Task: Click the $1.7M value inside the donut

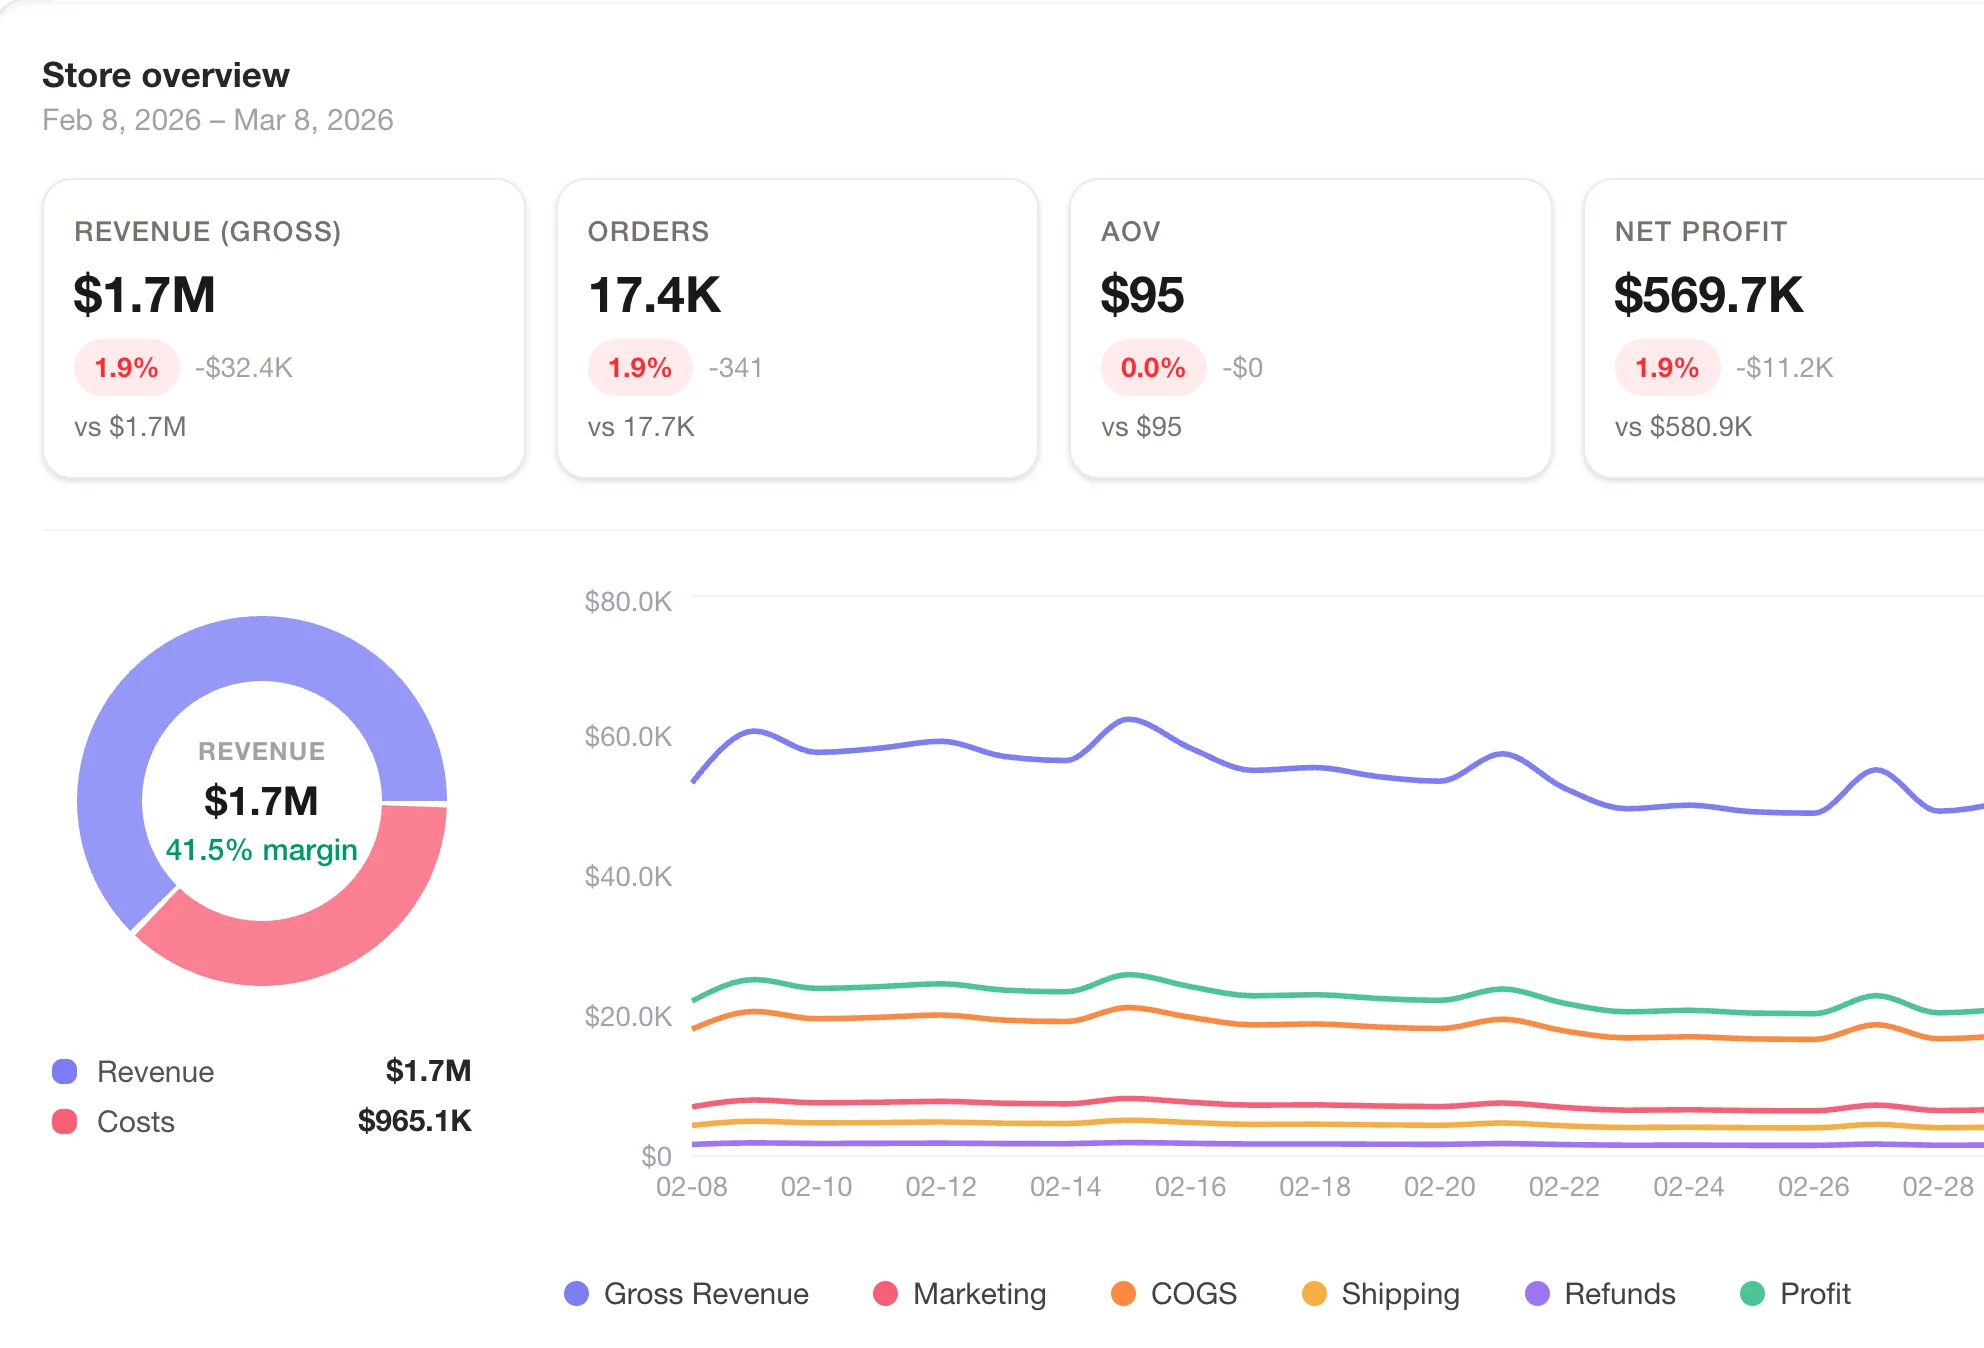Action: [261, 801]
